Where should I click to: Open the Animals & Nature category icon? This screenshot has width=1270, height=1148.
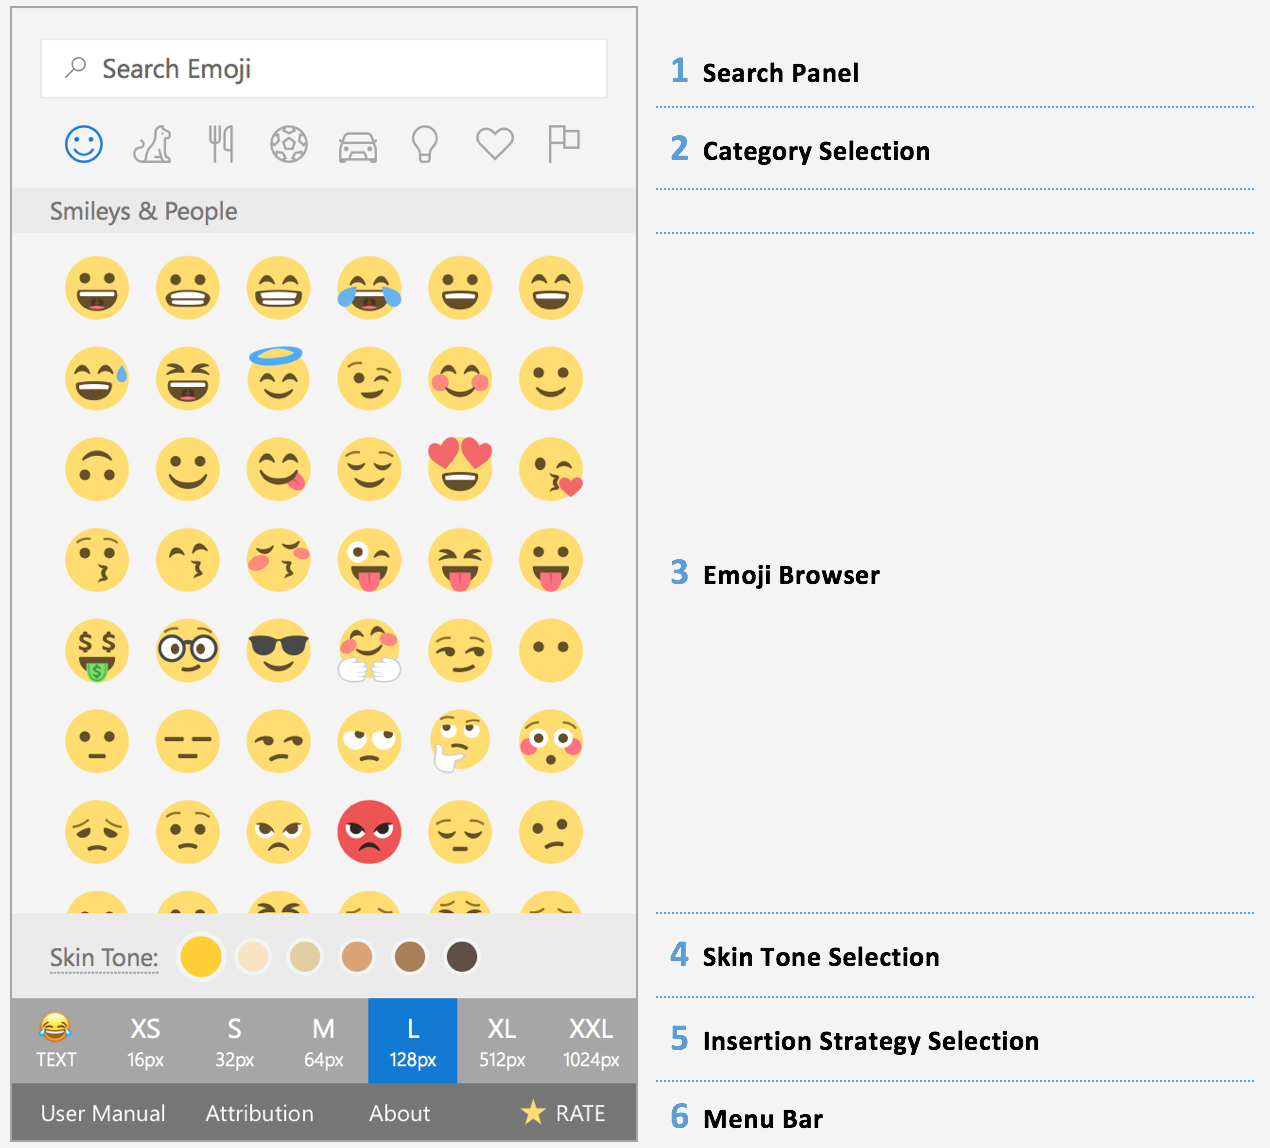pos(153,144)
